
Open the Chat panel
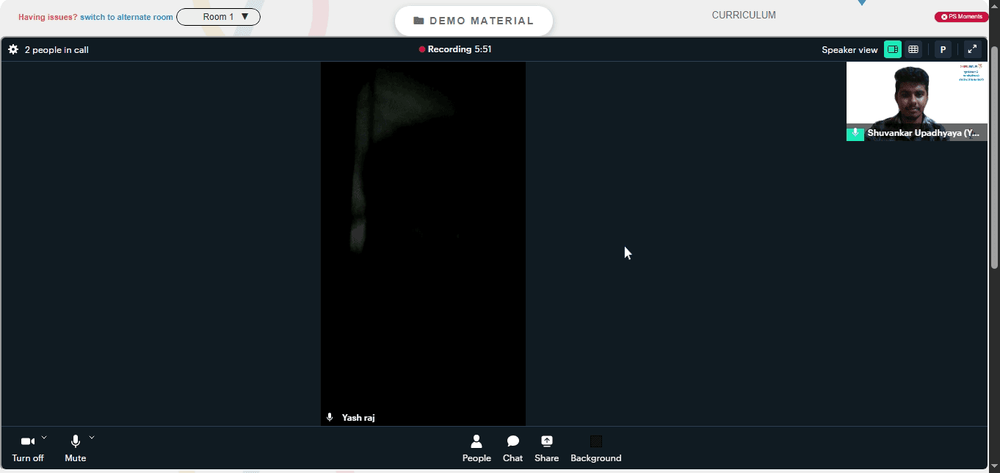[x=513, y=449]
